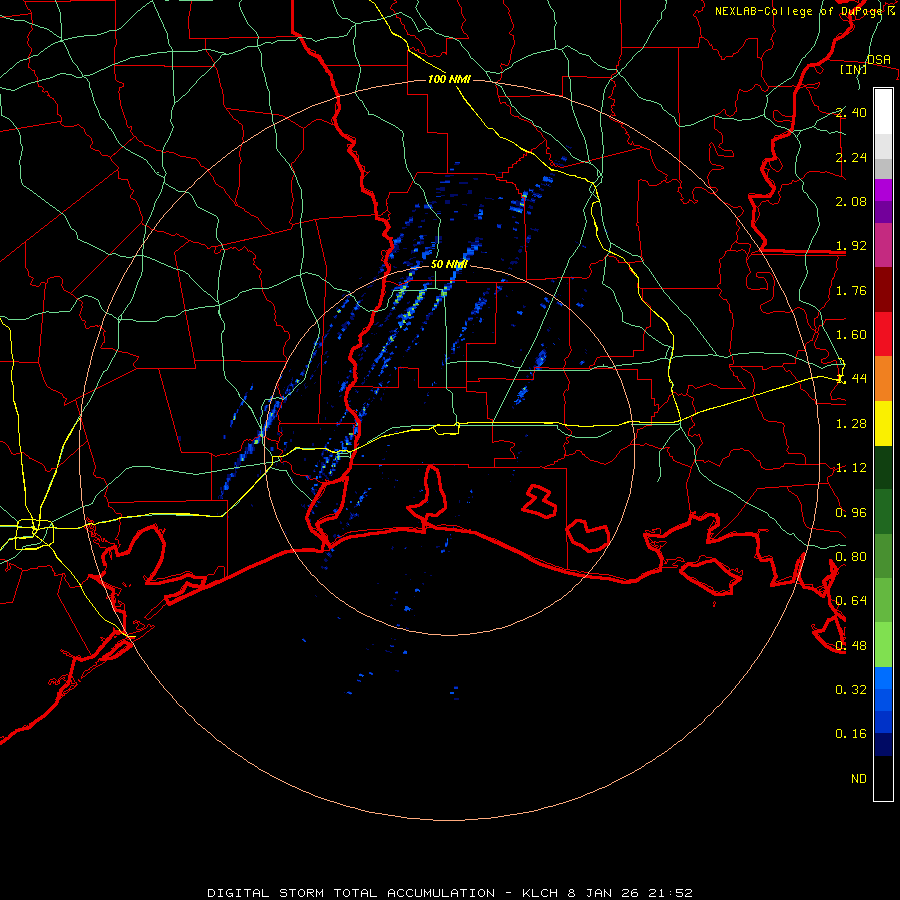Select the bright red swatch beside 1.60
This screenshot has height=900, width=900.
coord(883,334)
